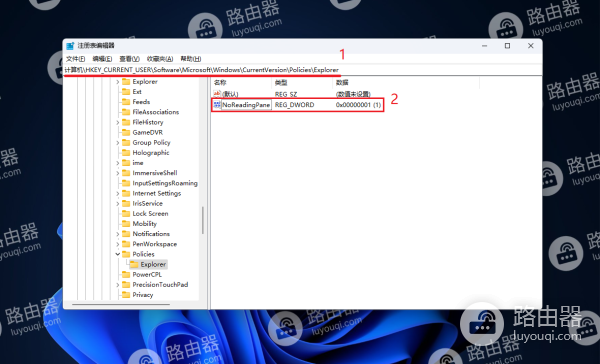Click the (默认) string value icon

pos(217,94)
